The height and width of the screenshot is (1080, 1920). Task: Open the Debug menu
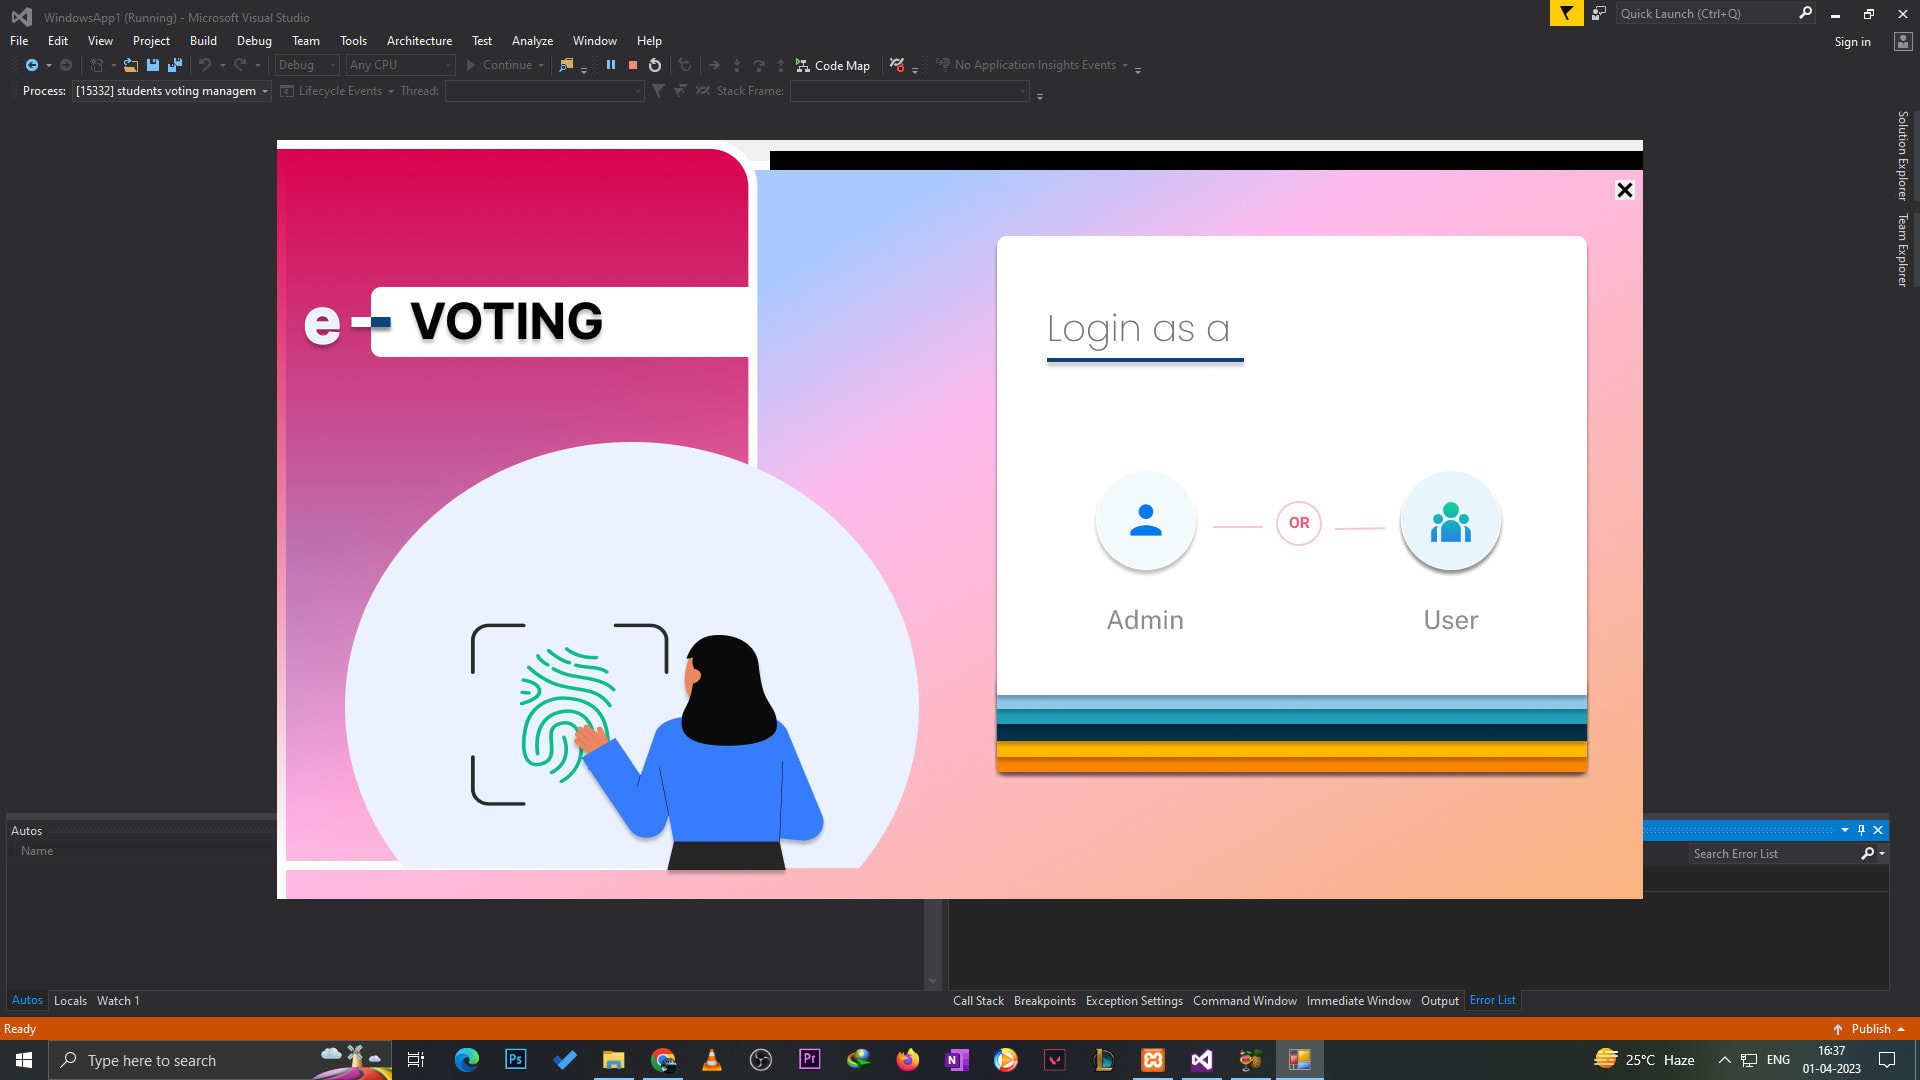tap(254, 41)
